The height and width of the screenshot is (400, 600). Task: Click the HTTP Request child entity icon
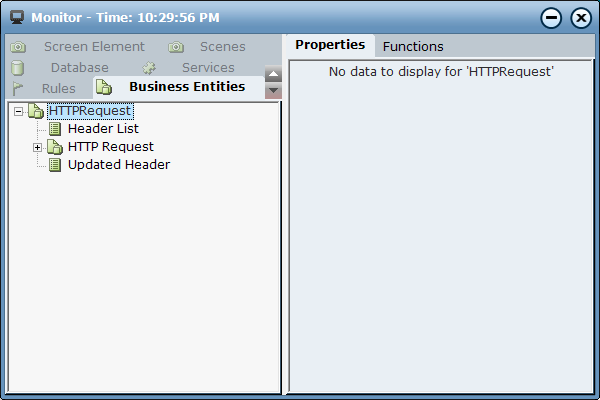point(55,147)
